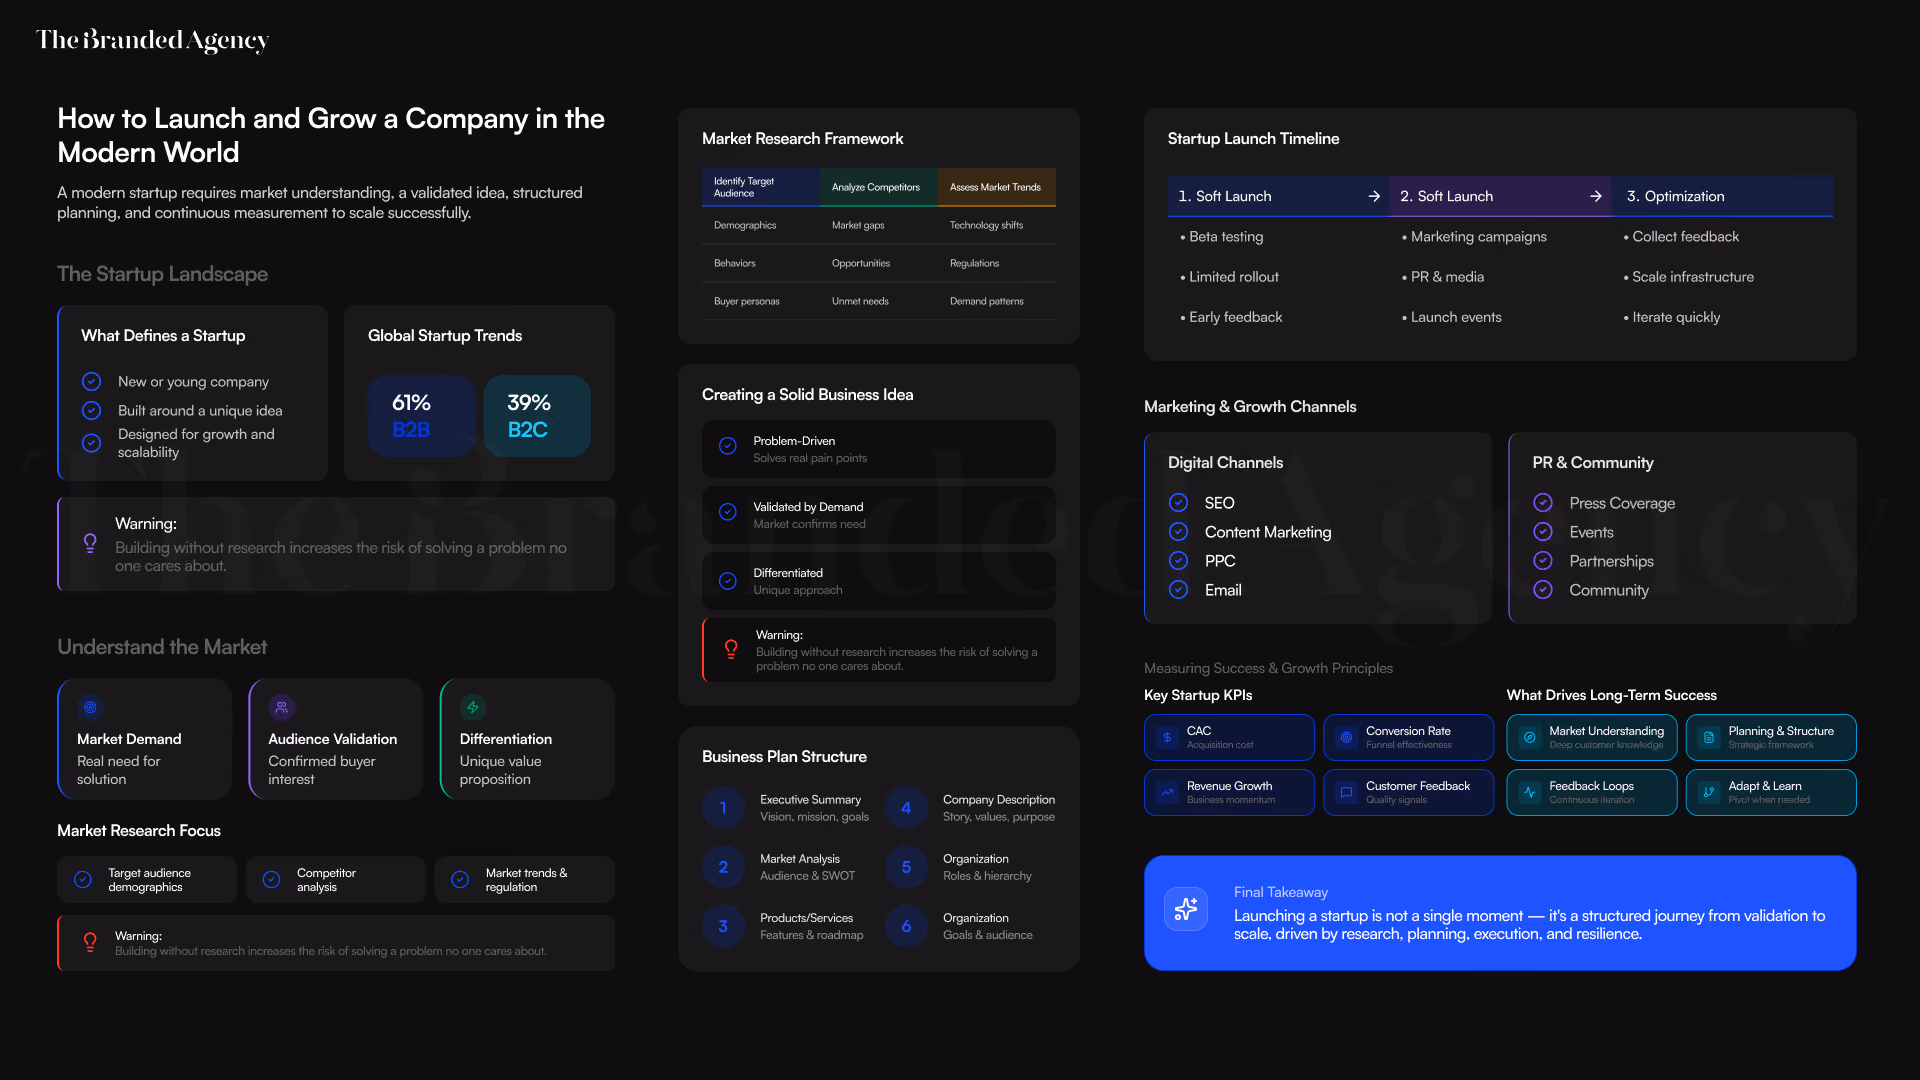Click the Target audience demographics chip
1920x1080 pixels.
[147, 879]
